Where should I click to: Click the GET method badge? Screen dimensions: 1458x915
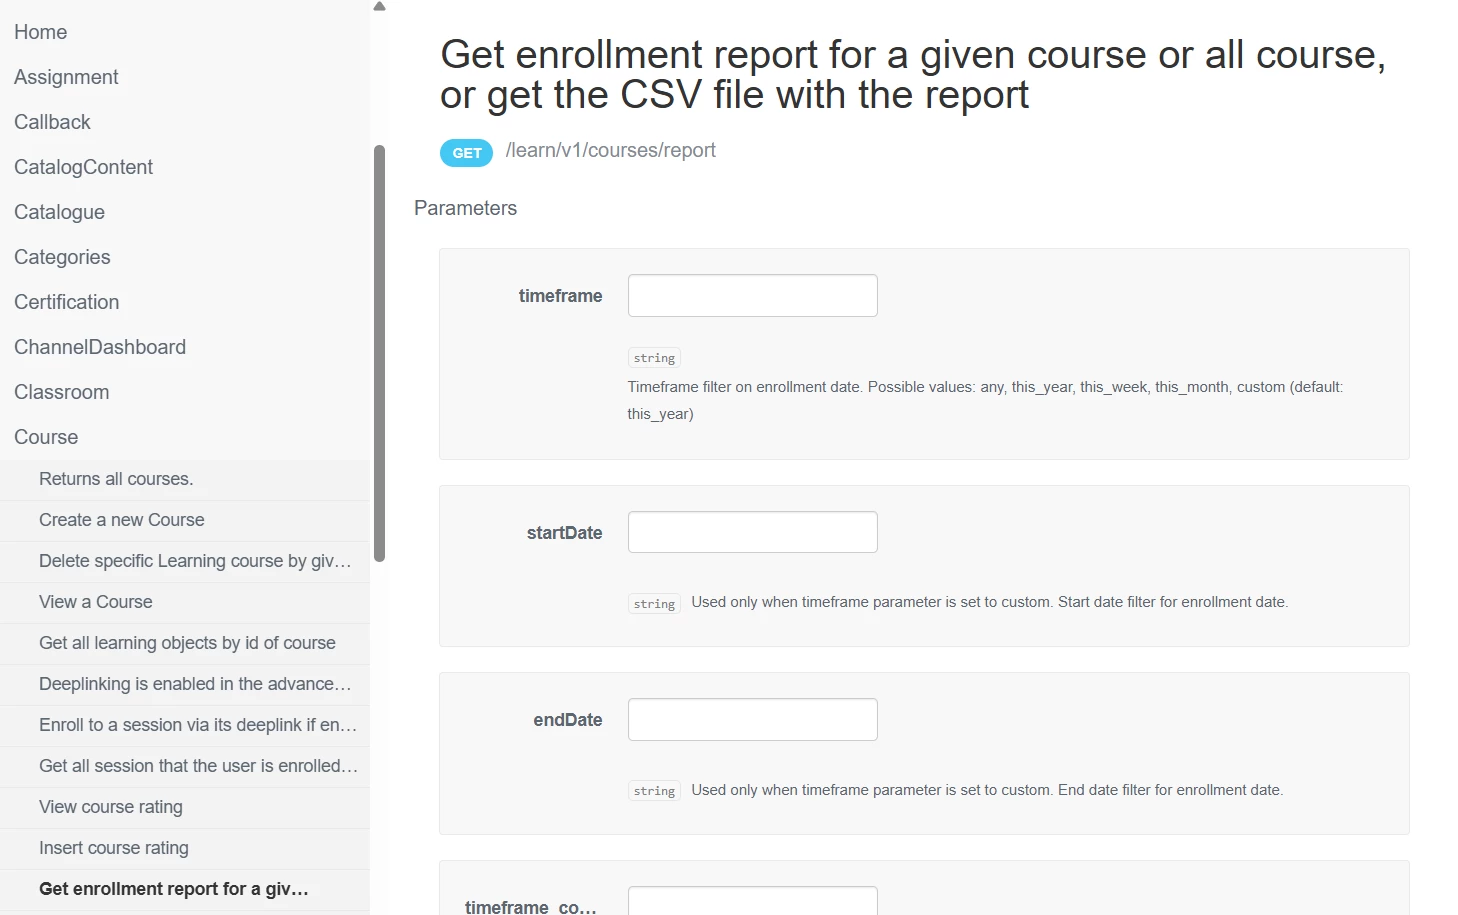(466, 153)
